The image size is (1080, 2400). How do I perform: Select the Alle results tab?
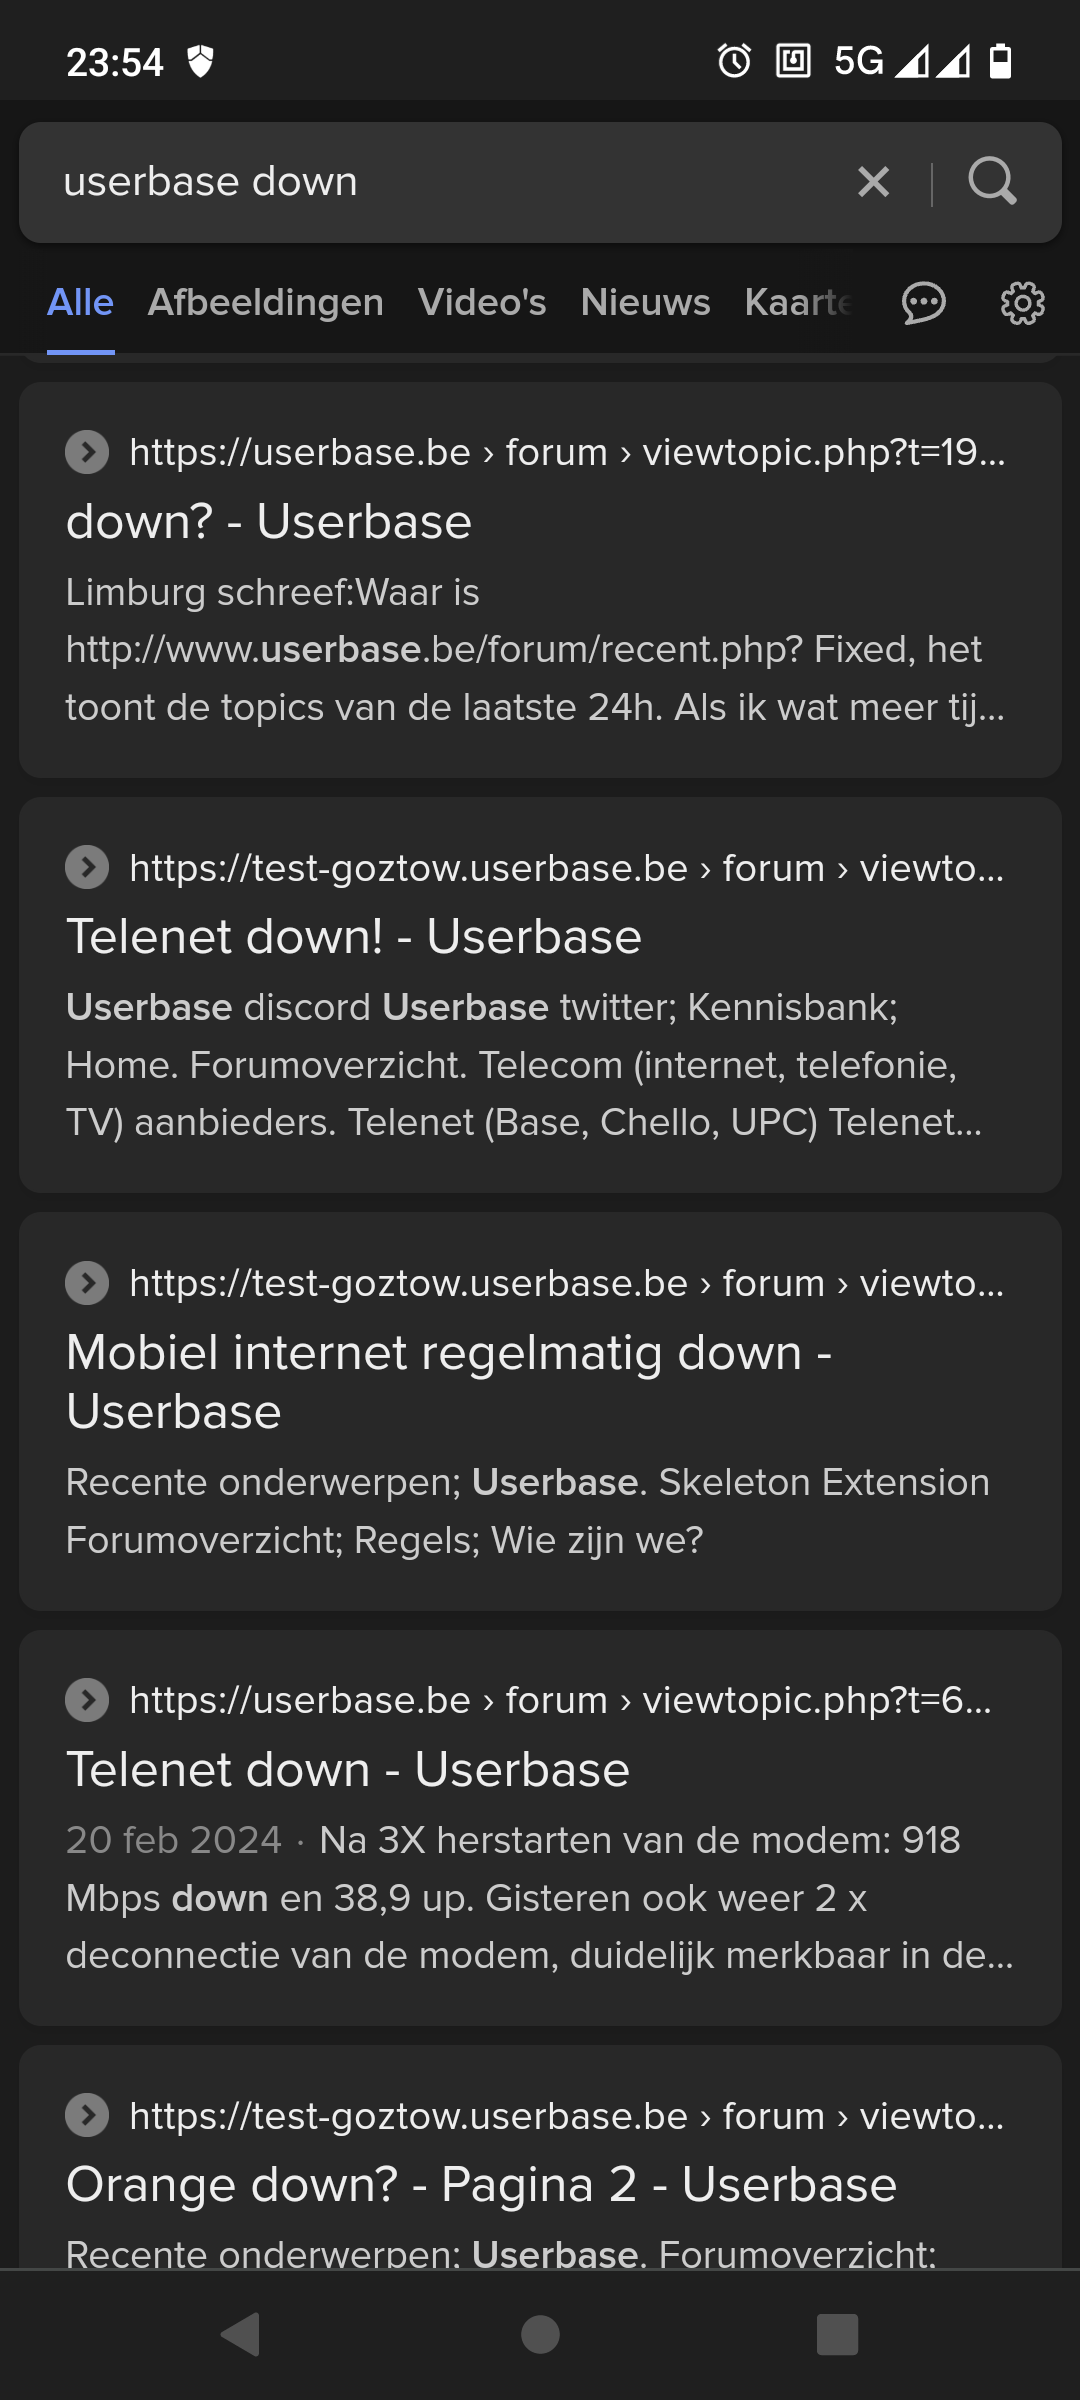[80, 303]
